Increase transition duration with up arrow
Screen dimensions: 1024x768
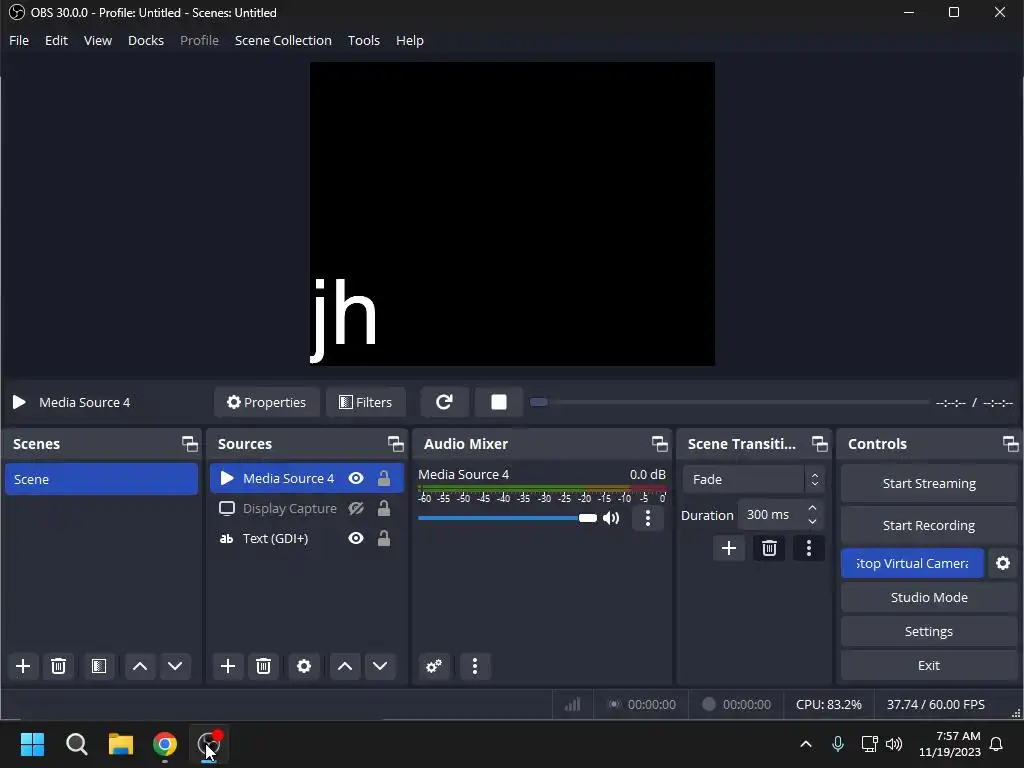[x=812, y=508]
